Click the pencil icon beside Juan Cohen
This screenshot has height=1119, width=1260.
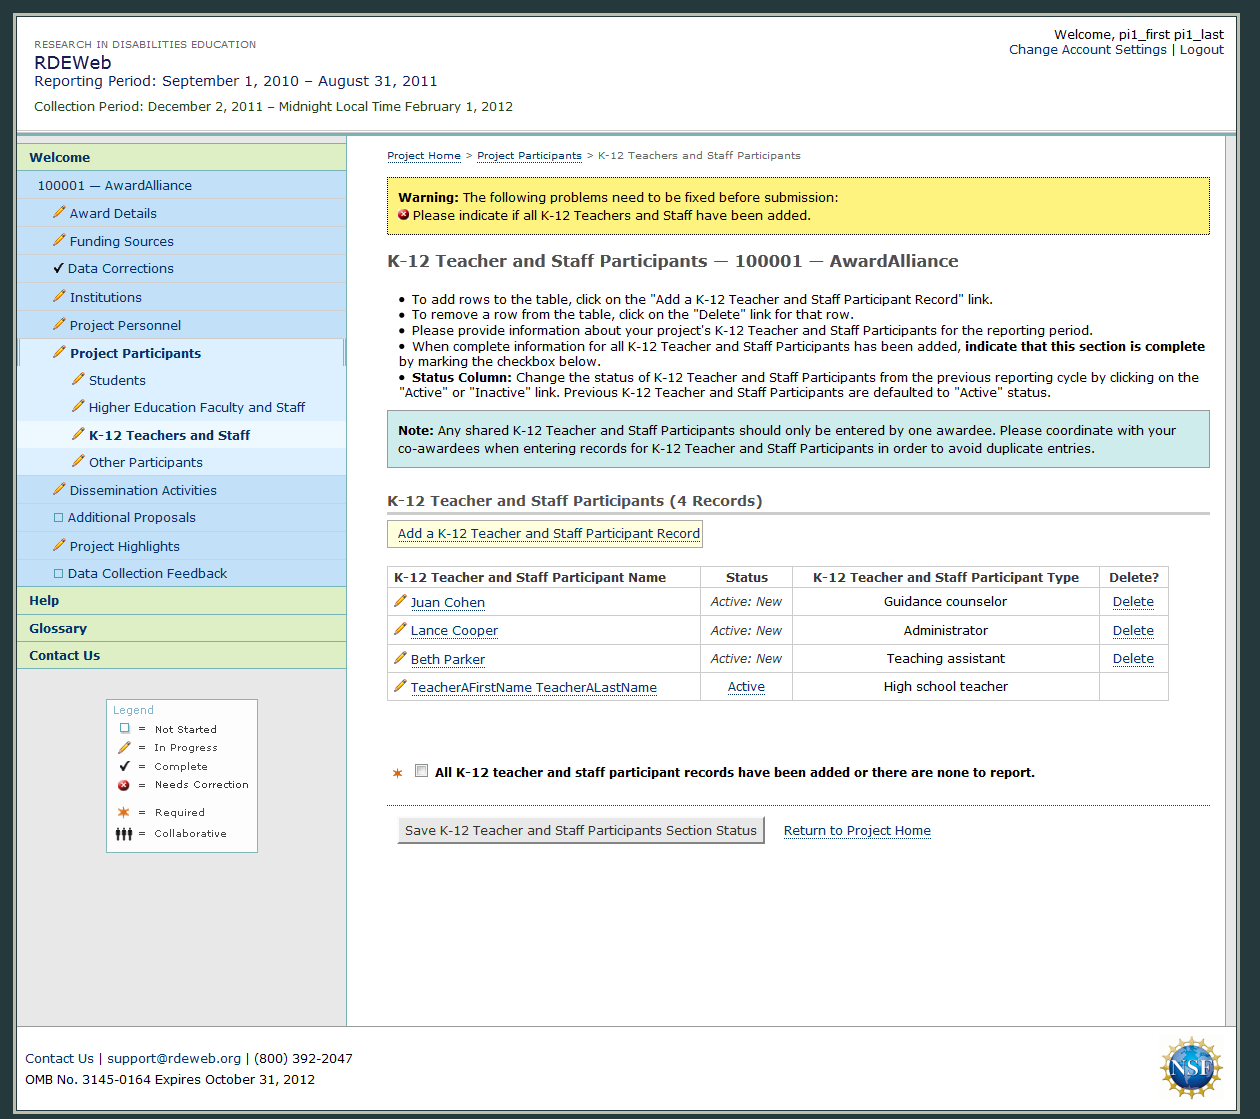400,601
